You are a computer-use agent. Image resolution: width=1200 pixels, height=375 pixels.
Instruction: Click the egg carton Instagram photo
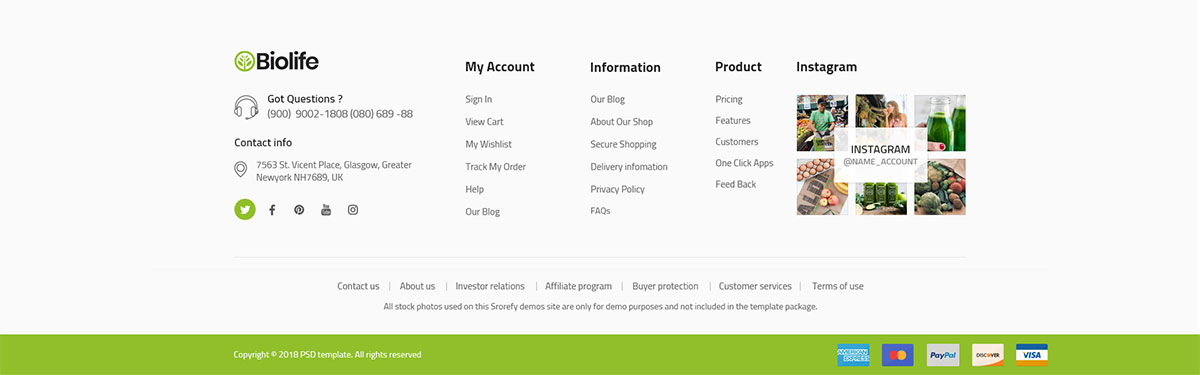tap(822, 187)
